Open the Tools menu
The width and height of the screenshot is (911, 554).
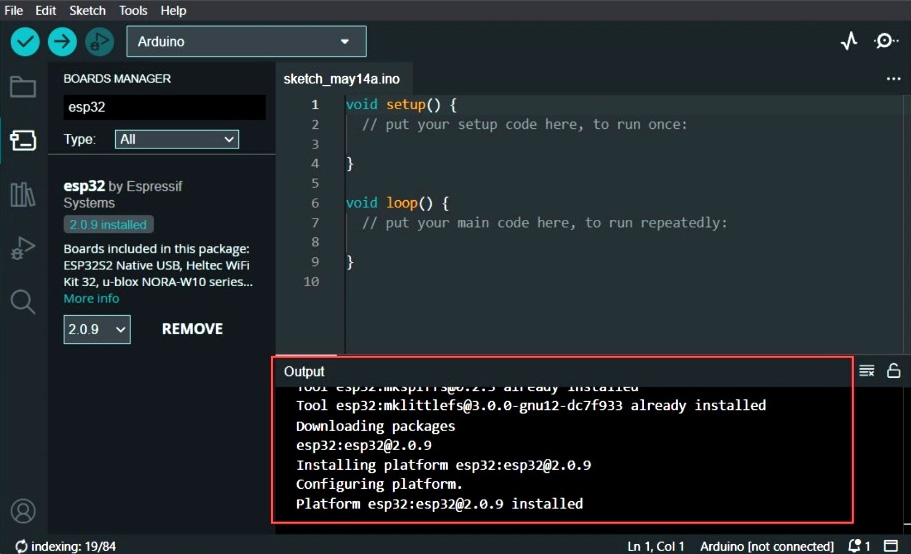click(133, 10)
